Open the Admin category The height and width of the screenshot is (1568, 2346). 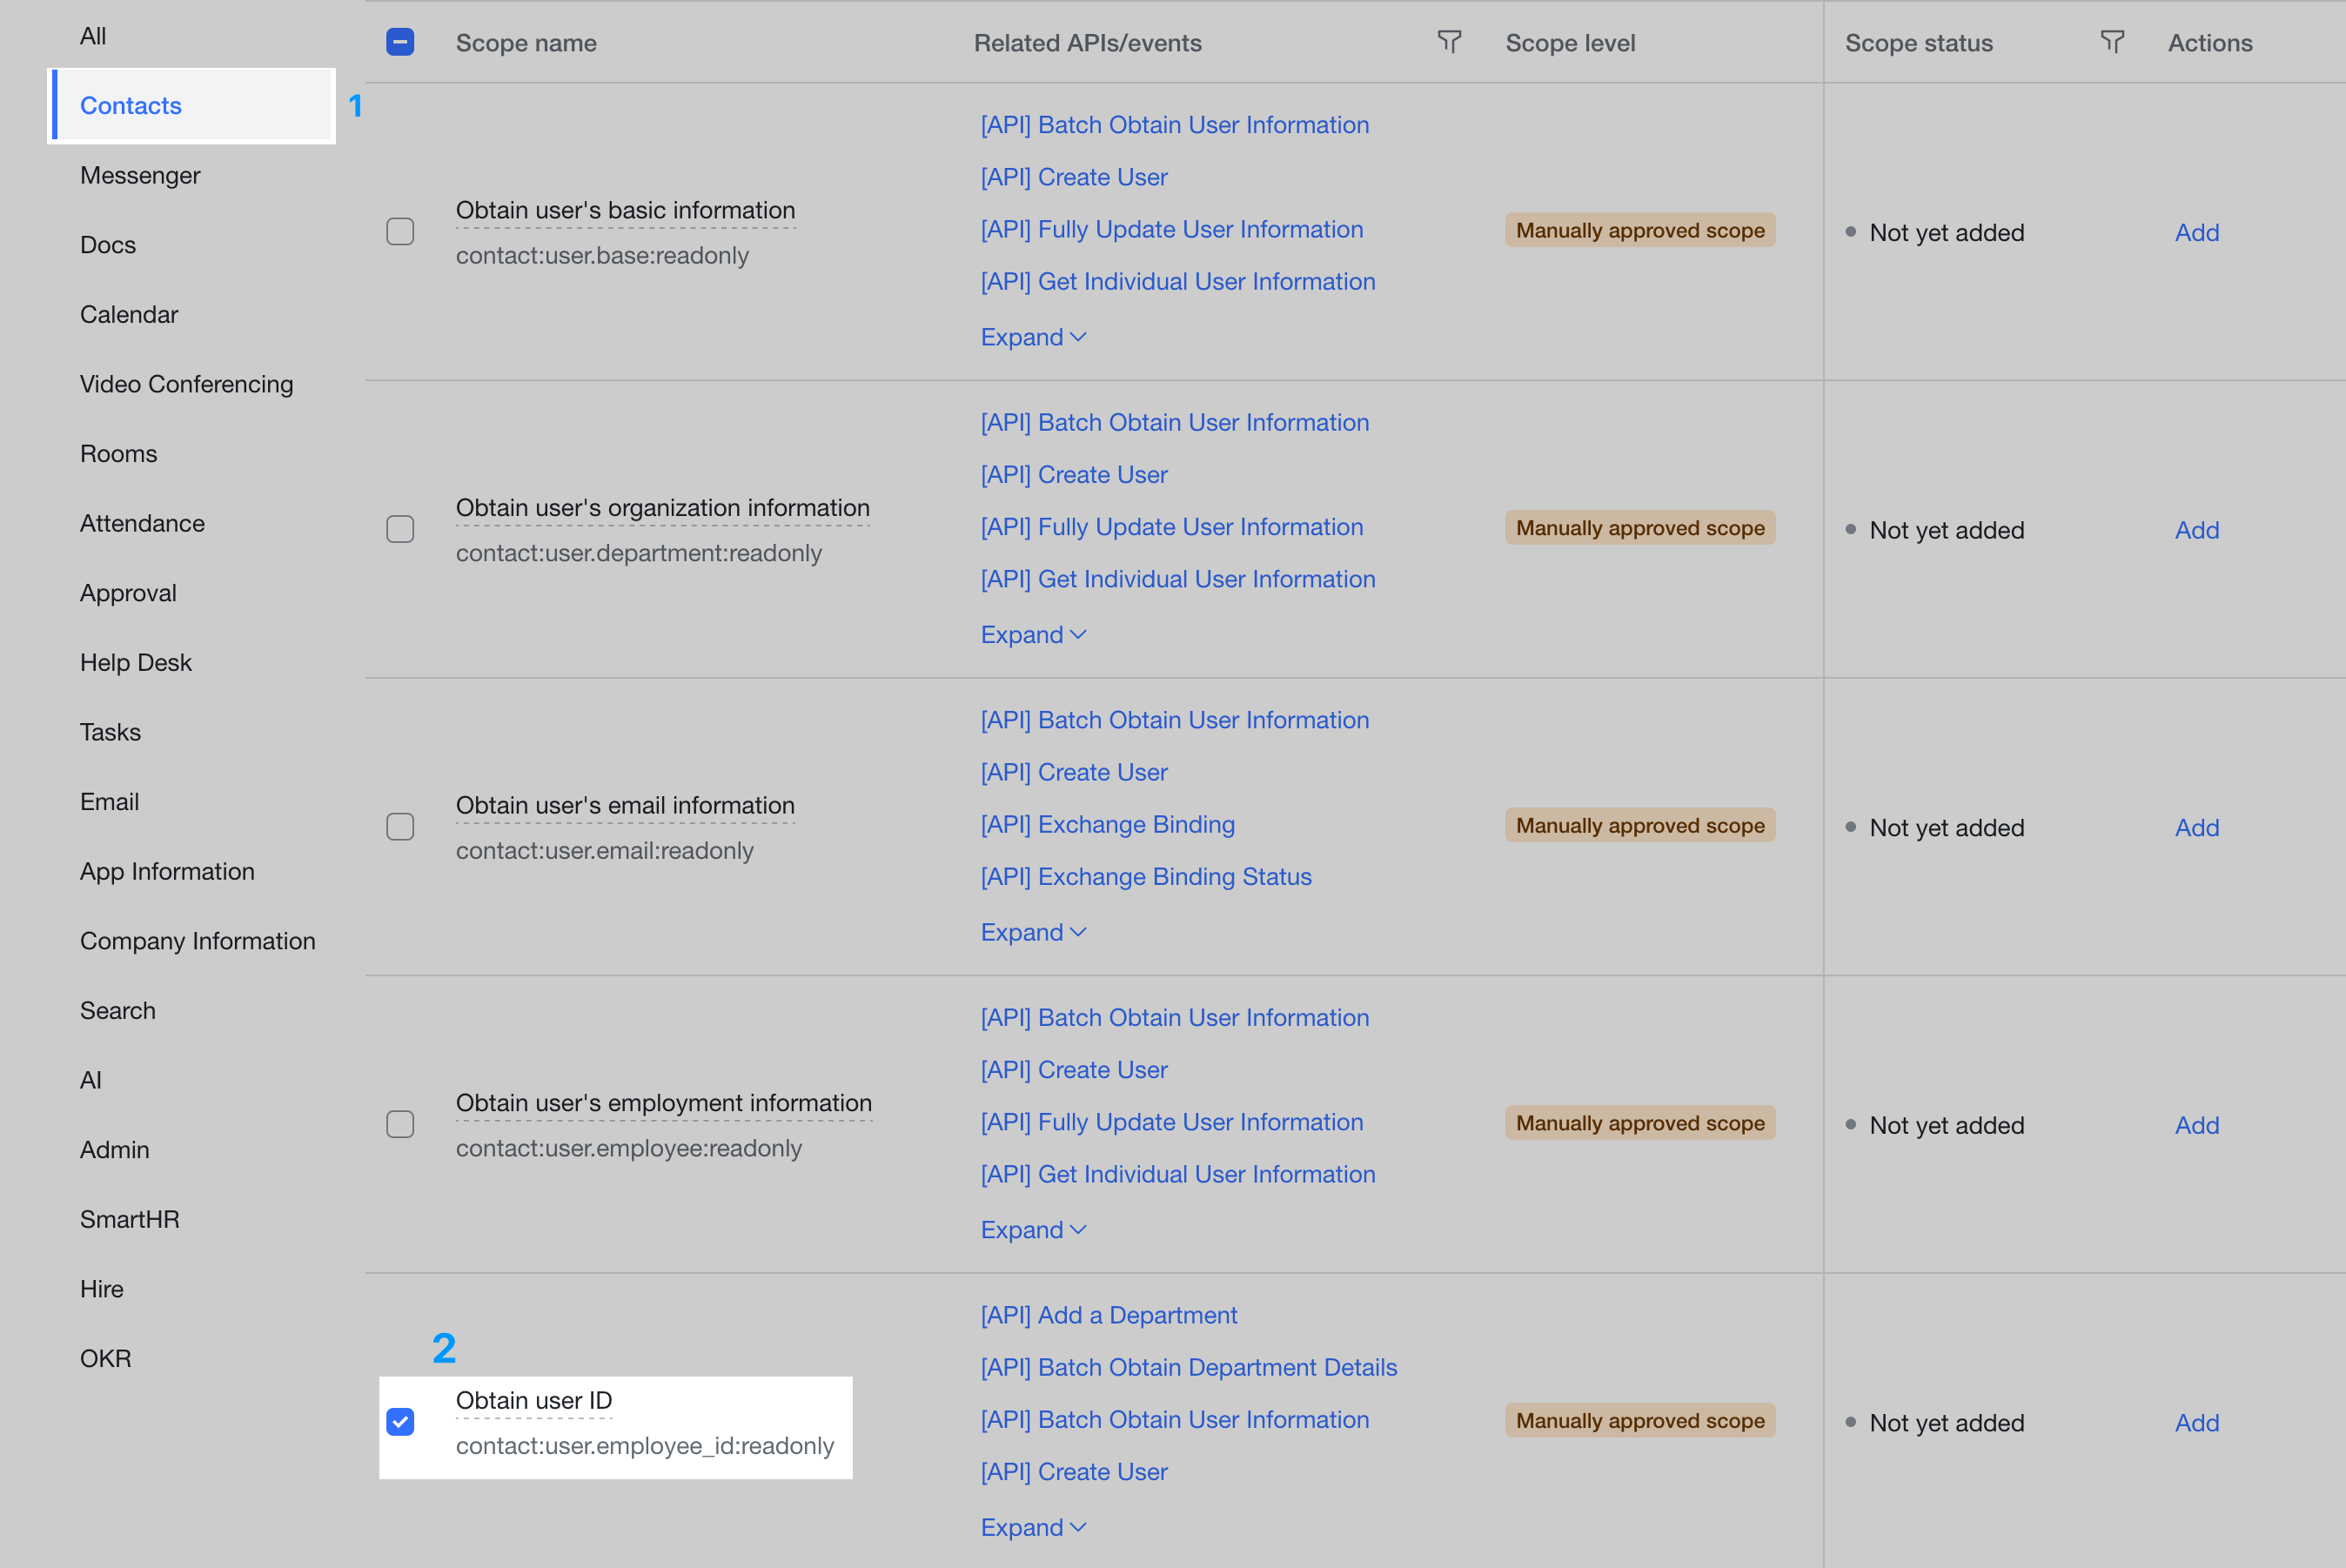[114, 1149]
